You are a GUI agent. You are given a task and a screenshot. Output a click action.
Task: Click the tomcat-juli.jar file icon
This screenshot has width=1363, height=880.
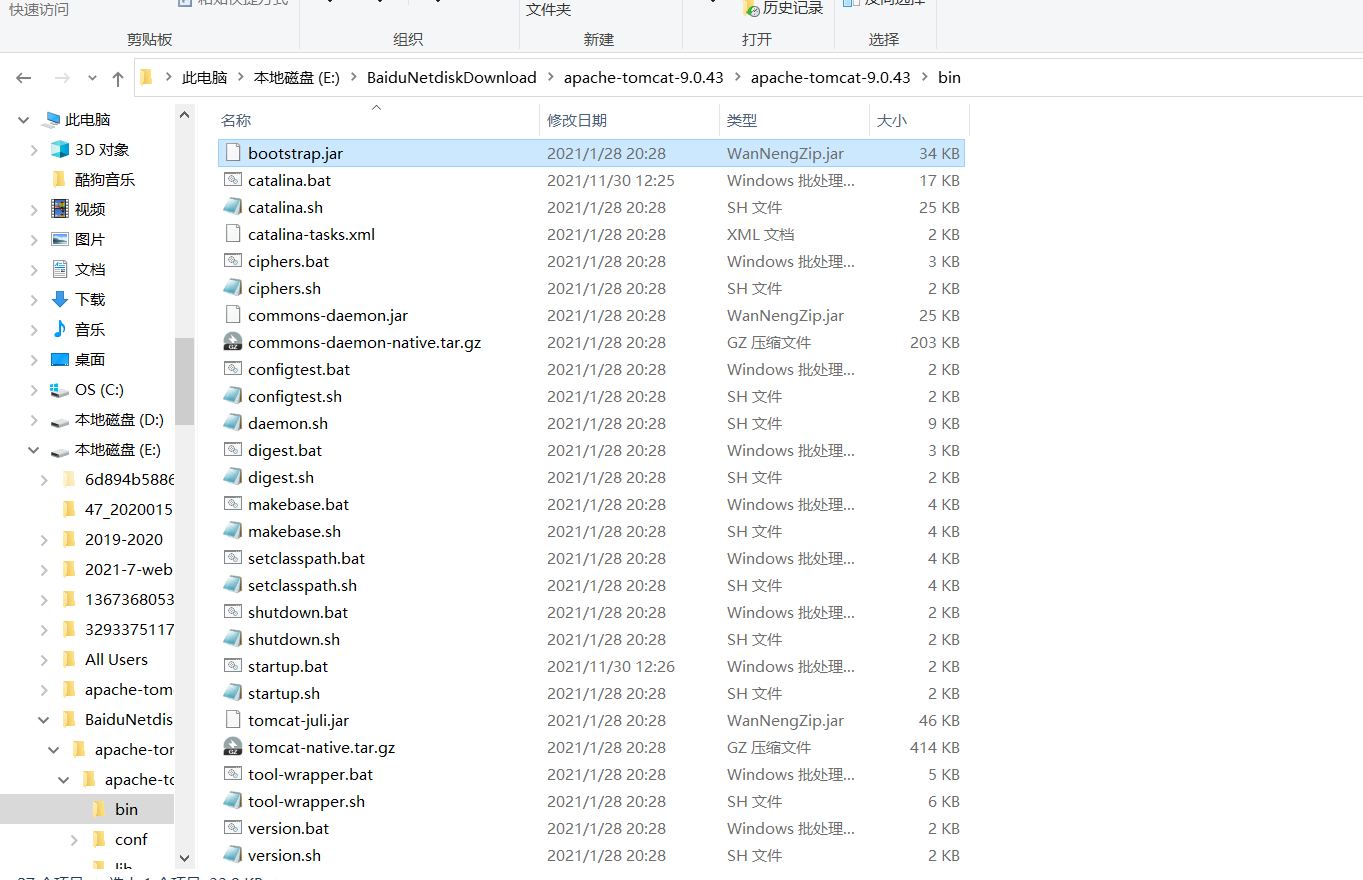(x=232, y=720)
